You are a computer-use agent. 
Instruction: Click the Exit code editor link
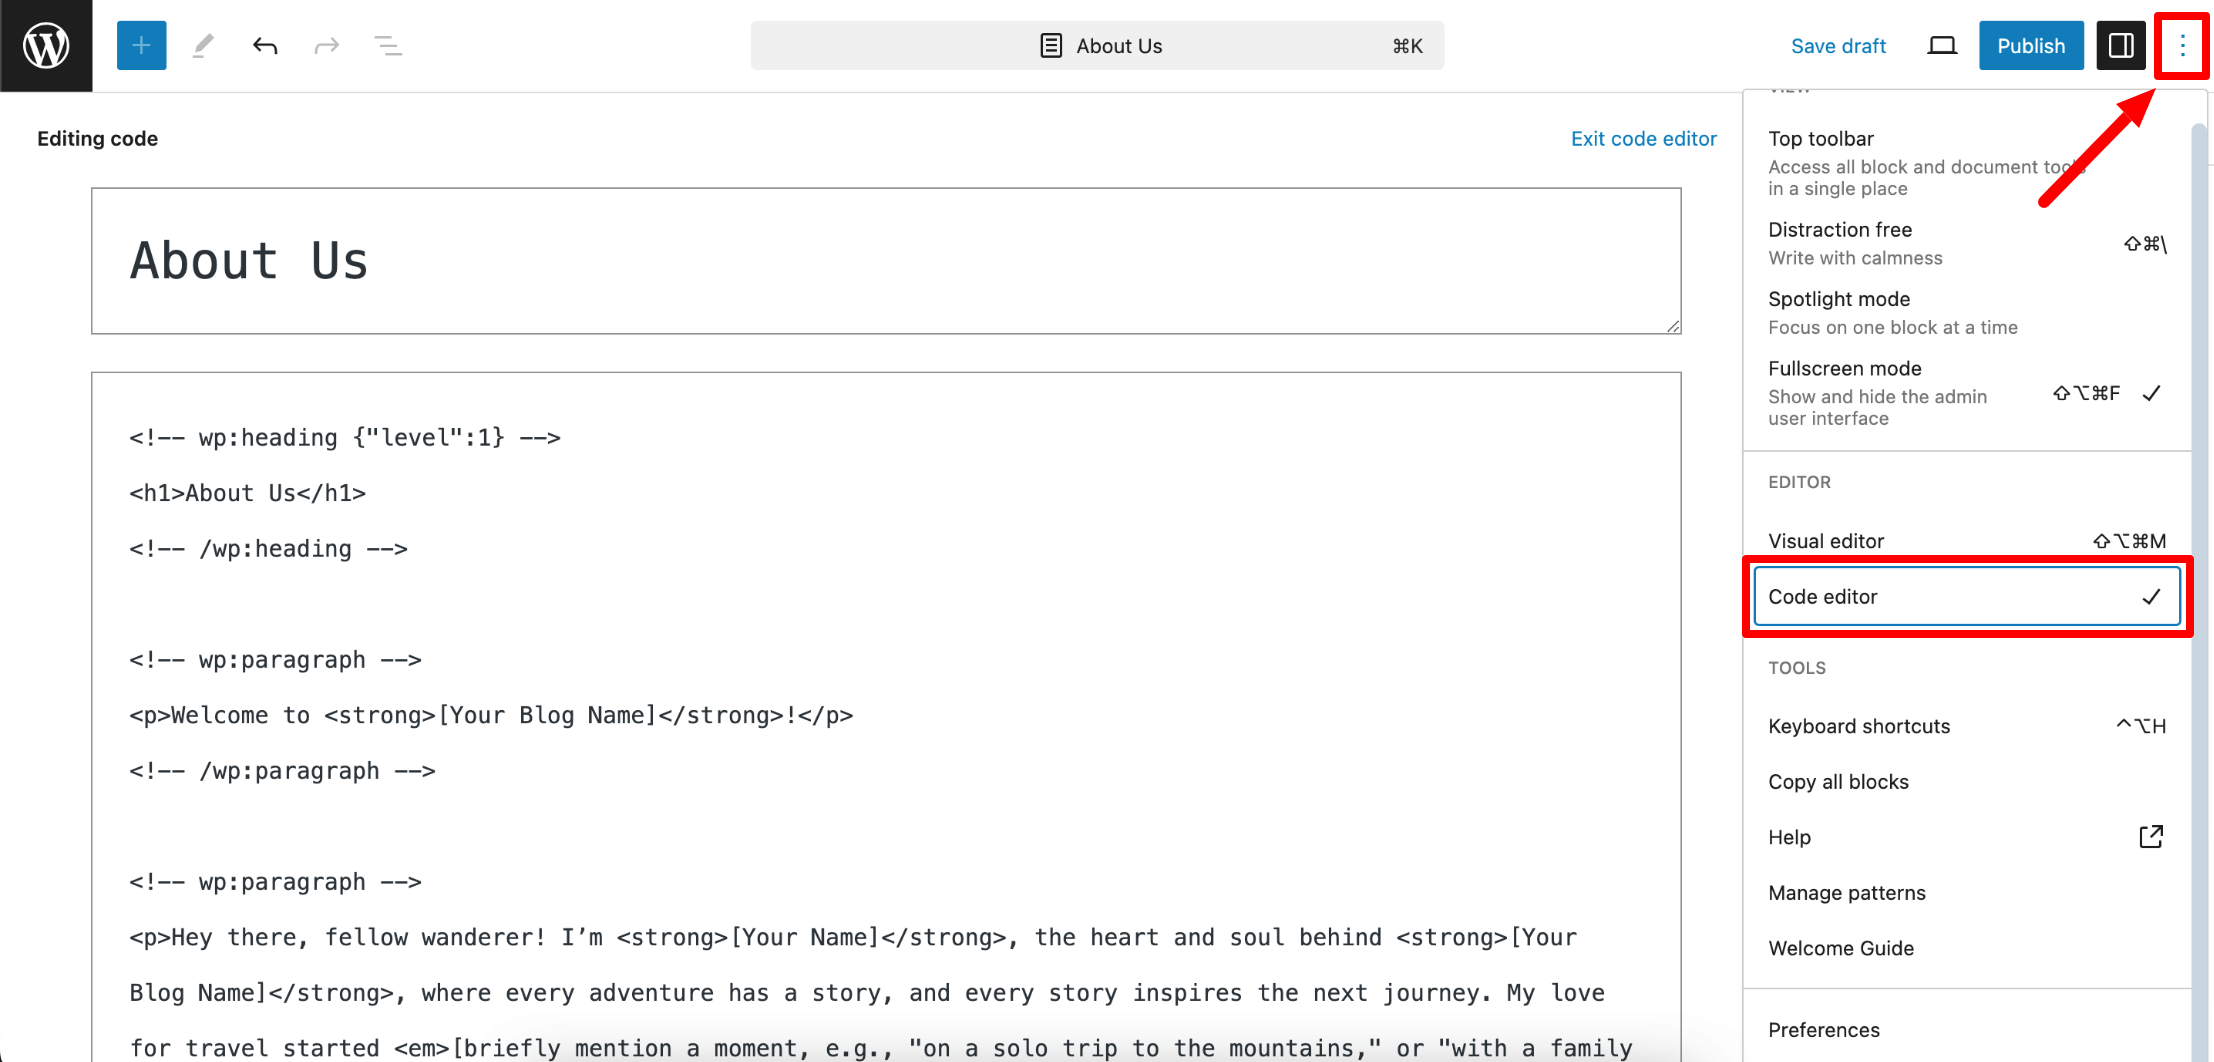[1644, 139]
